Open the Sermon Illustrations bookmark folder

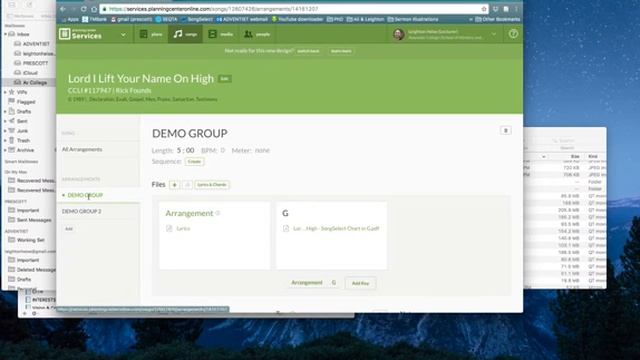[413, 19]
